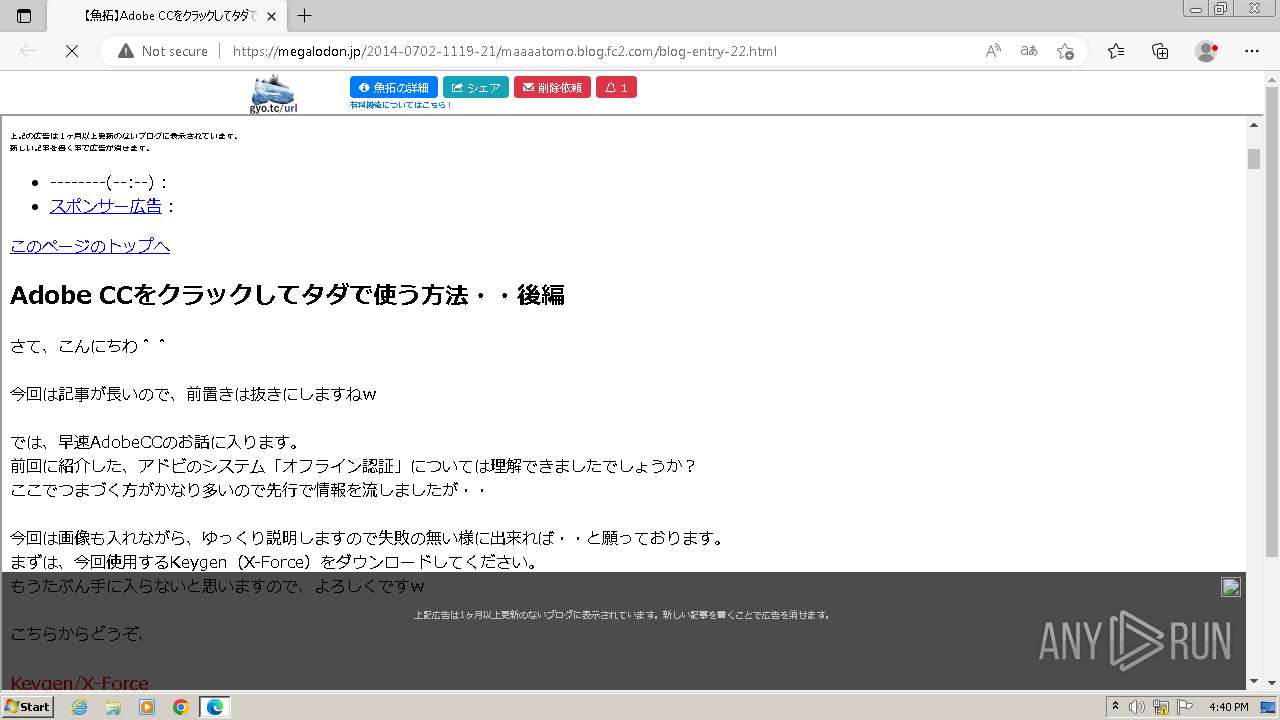Image resolution: width=1280 pixels, height=720 pixels.
Task: Open the Keygen/X-Force download link
Action: (x=79, y=684)
